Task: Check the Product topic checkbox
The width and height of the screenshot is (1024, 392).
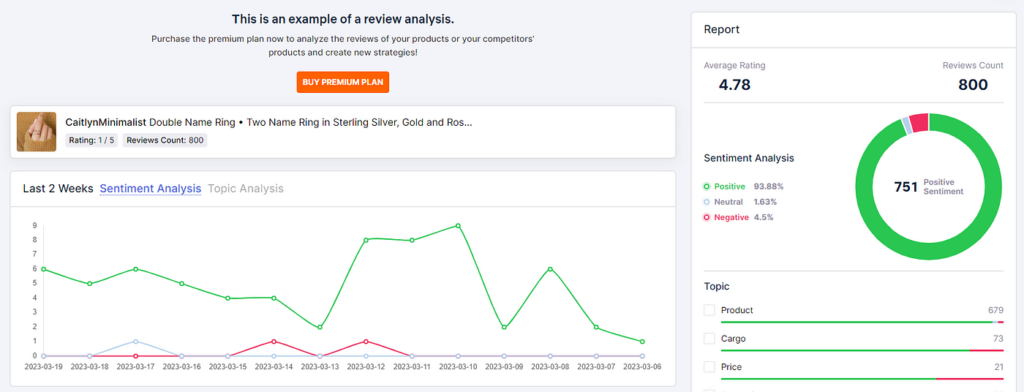Action: click(x=709, y=310)
